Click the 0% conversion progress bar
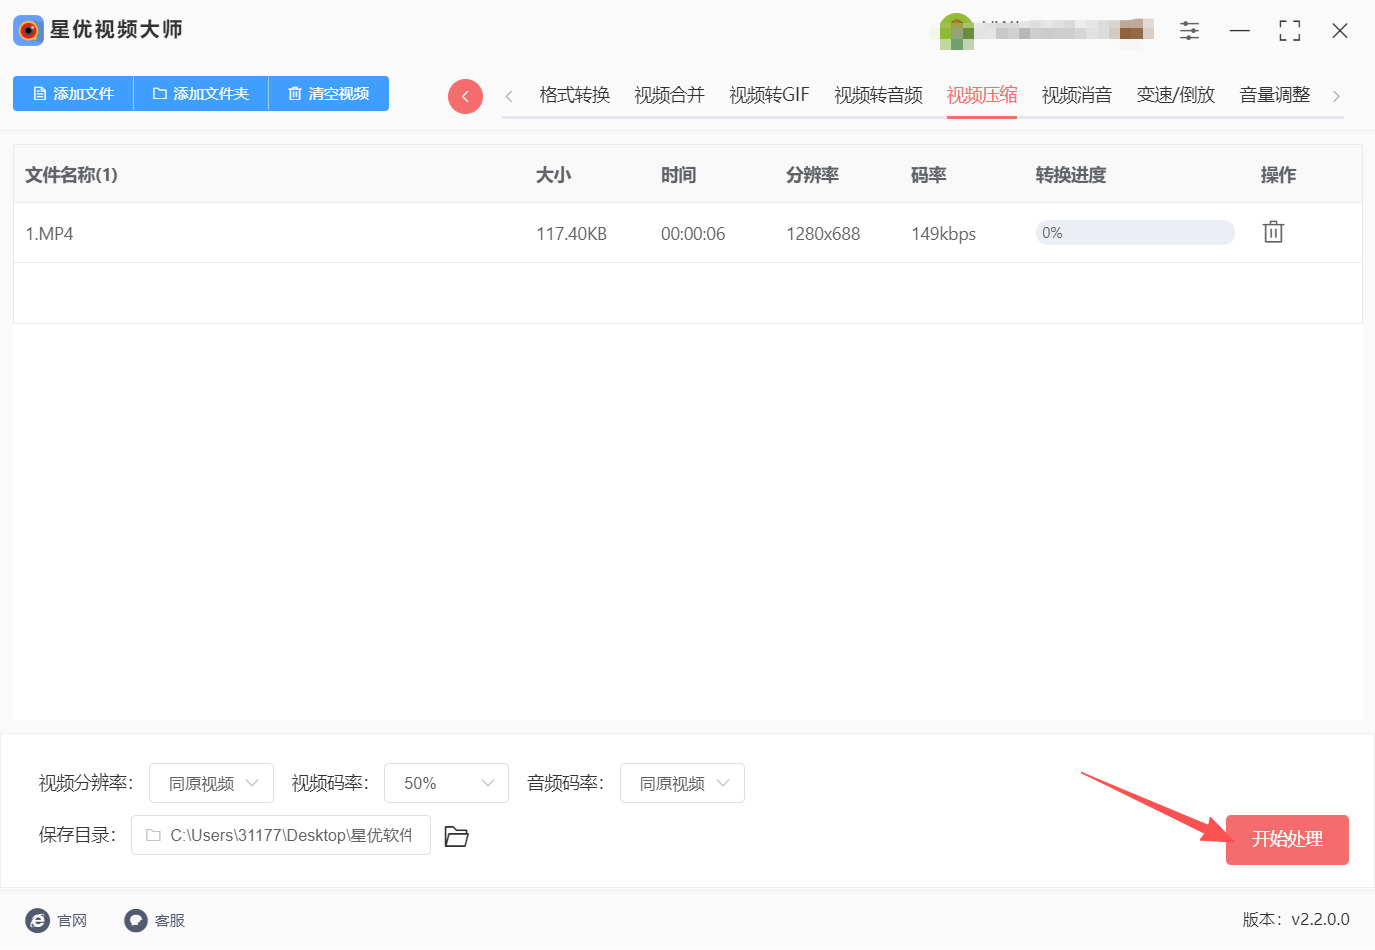 1135,232
